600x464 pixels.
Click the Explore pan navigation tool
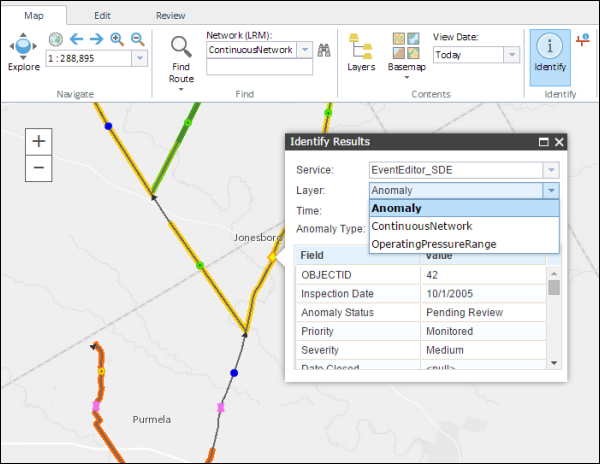click(x=23, y=47)
